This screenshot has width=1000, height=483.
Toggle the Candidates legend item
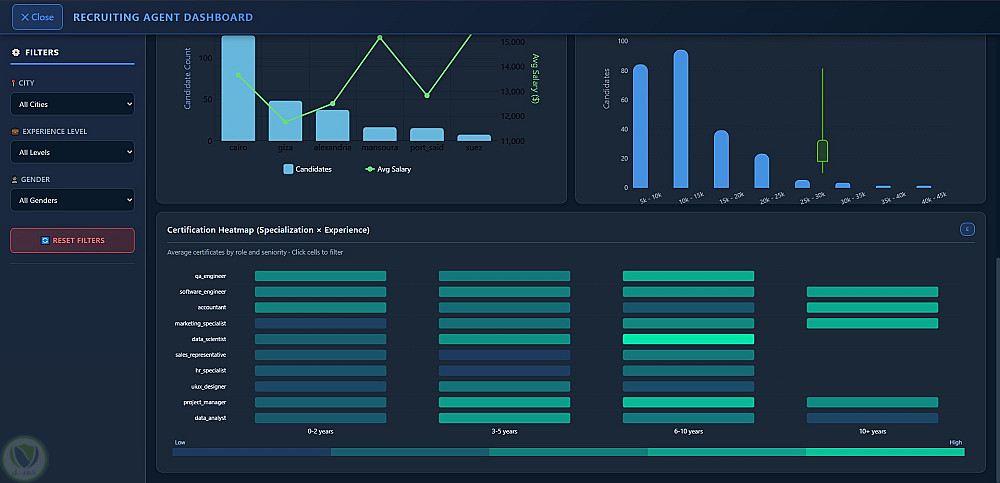(307, 169)
